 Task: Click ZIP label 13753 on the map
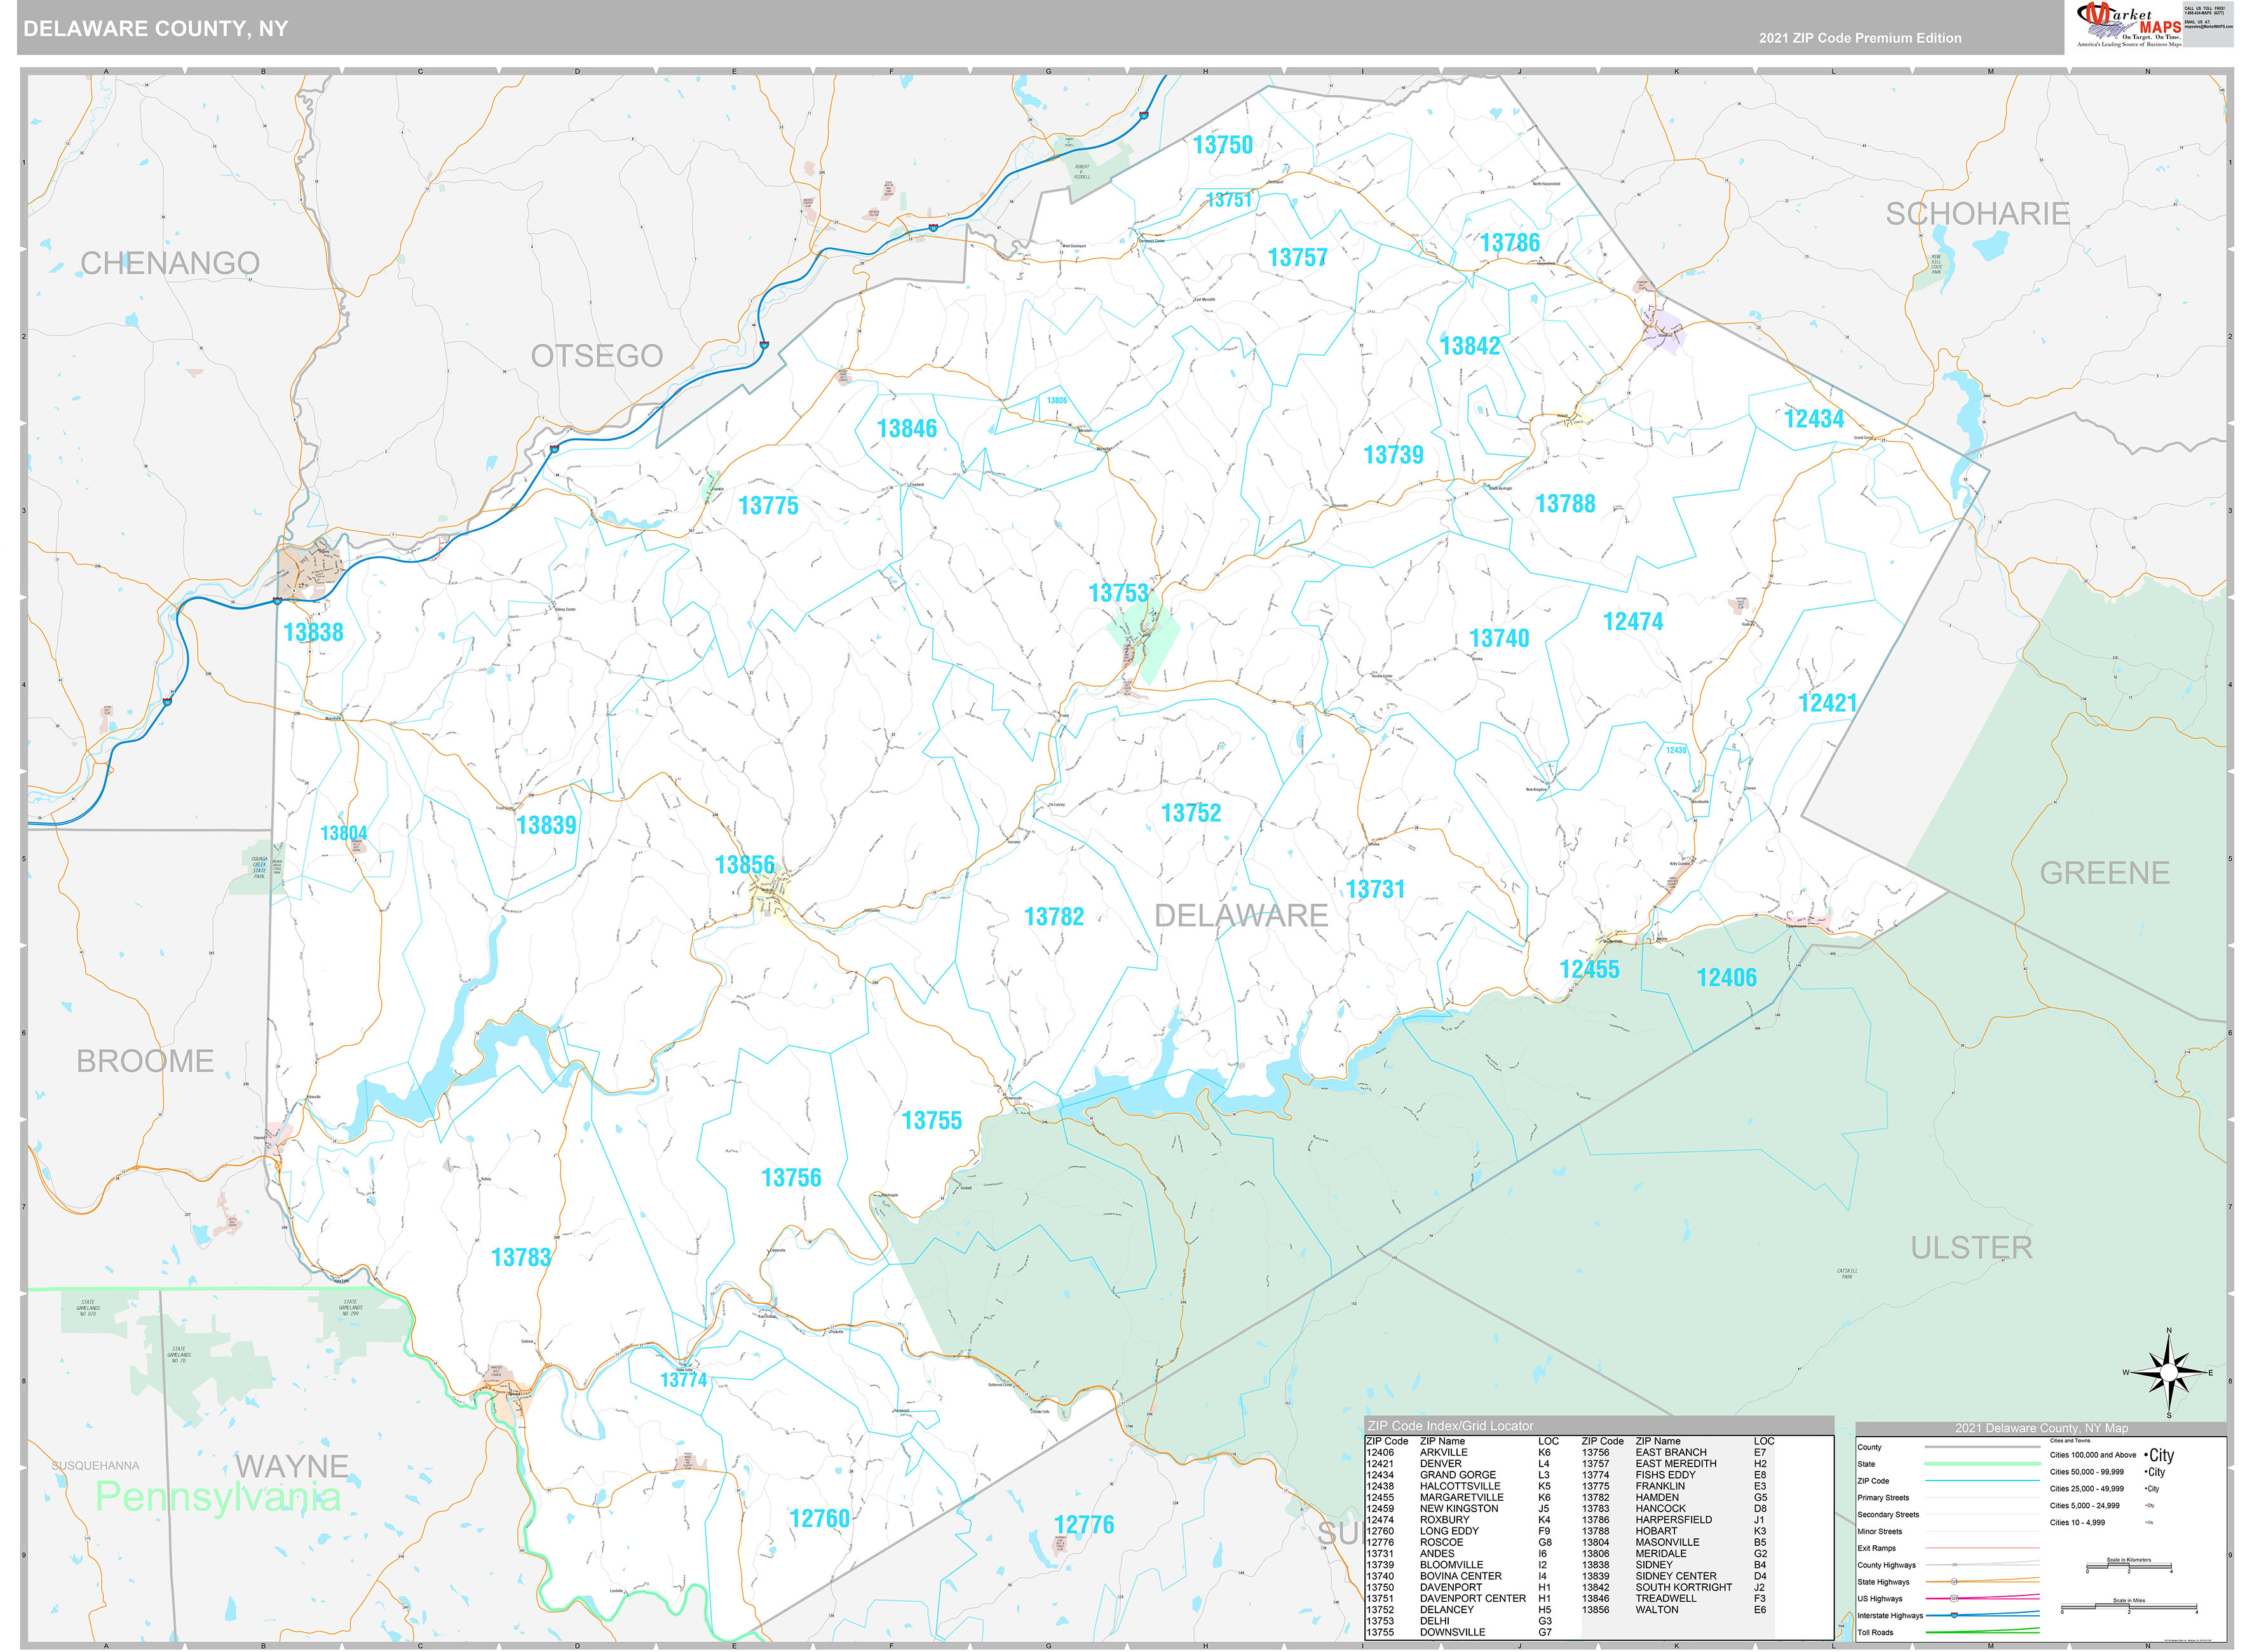coord(1118,593)
